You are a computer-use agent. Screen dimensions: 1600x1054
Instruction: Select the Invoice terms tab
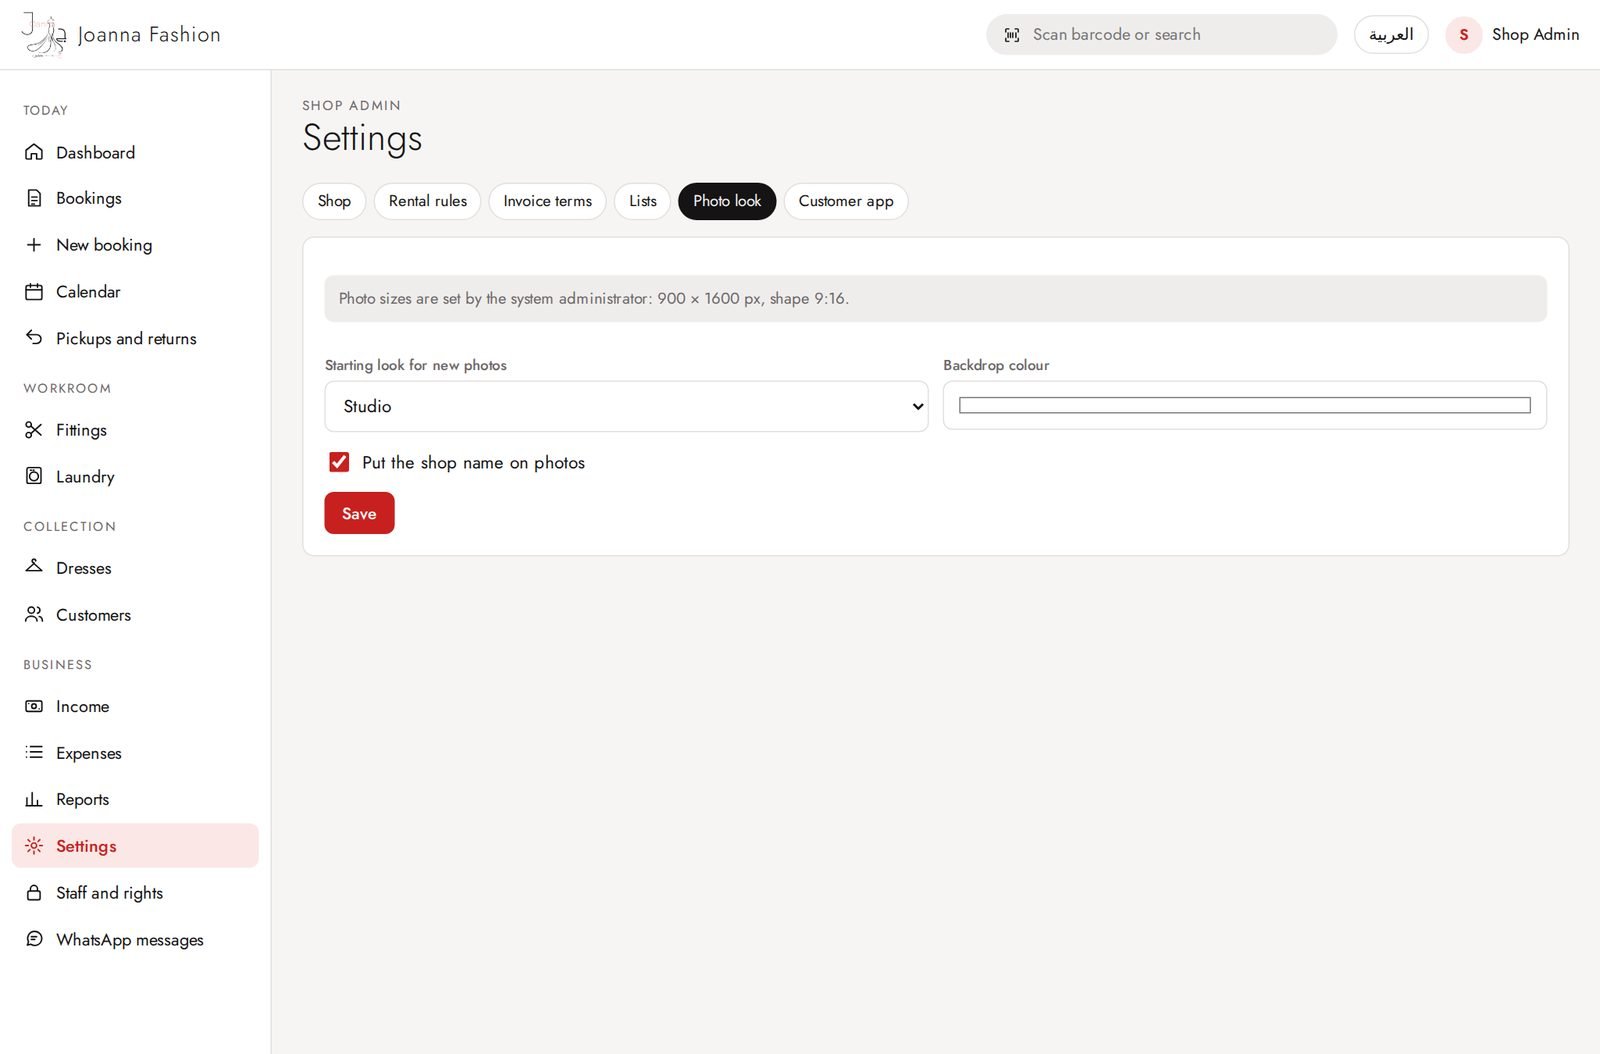(547, 201)
